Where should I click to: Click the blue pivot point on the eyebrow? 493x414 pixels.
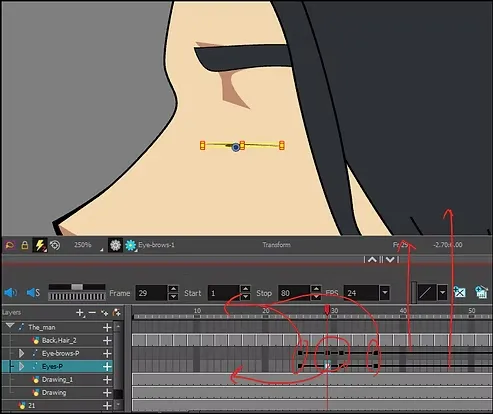(x=236, y=147)
